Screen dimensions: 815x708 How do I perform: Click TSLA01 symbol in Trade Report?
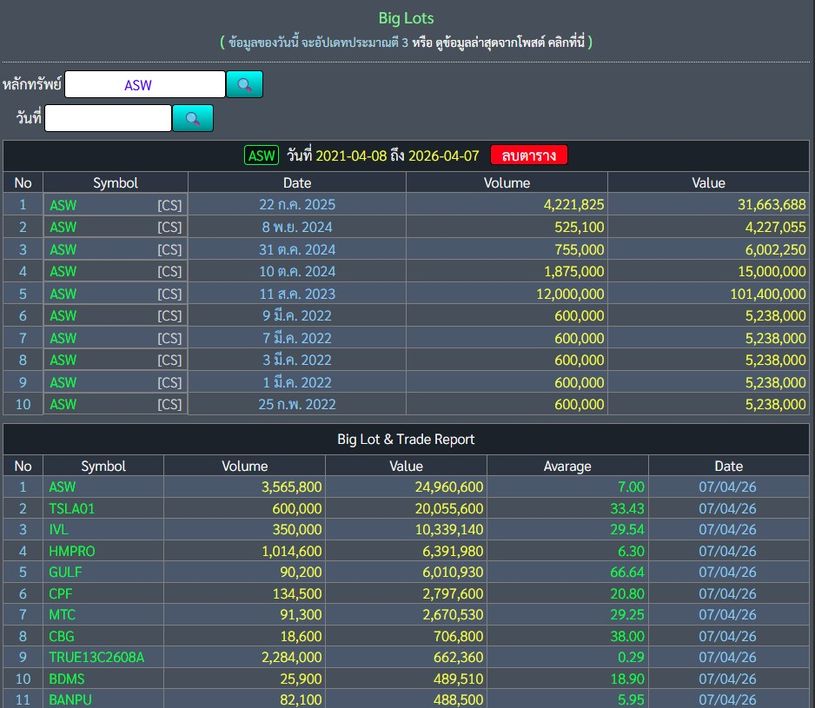tap(71, 509)
